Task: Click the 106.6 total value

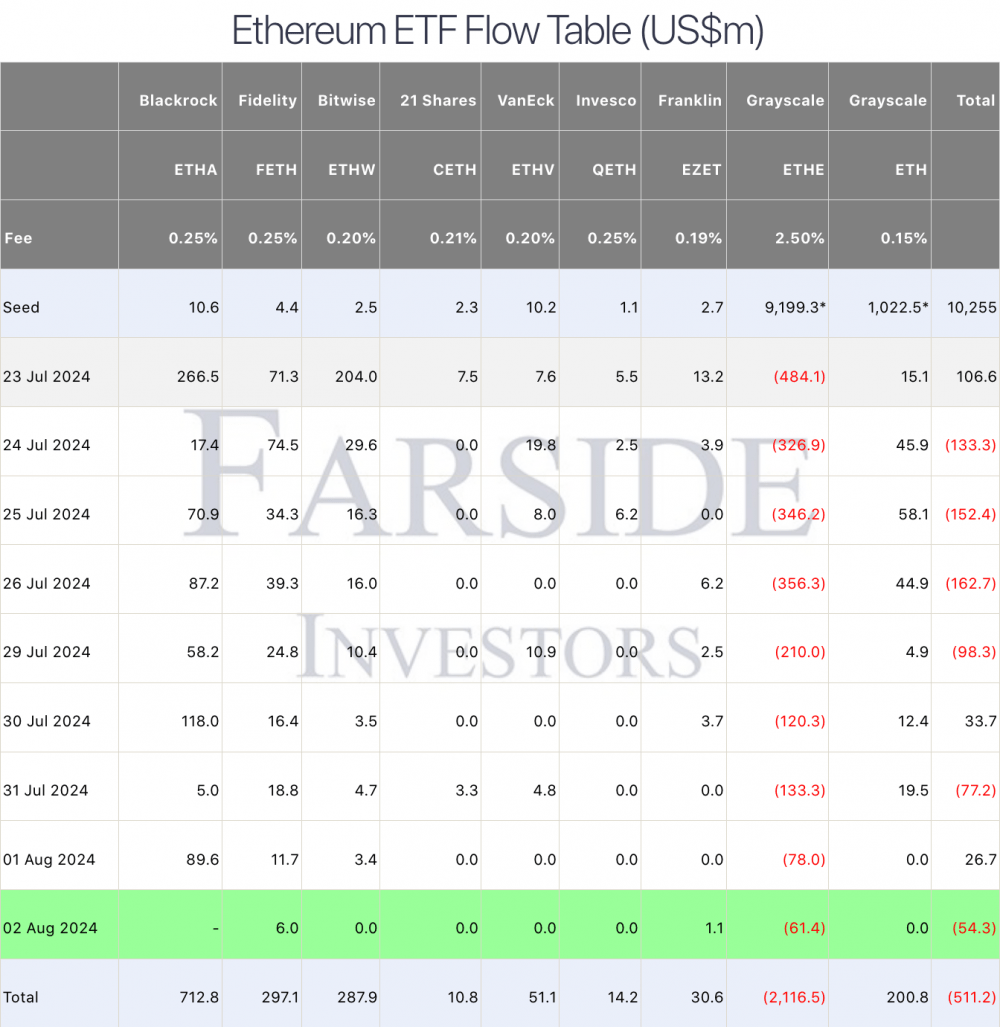Action: pyautogui.click(x=976, y=377)
